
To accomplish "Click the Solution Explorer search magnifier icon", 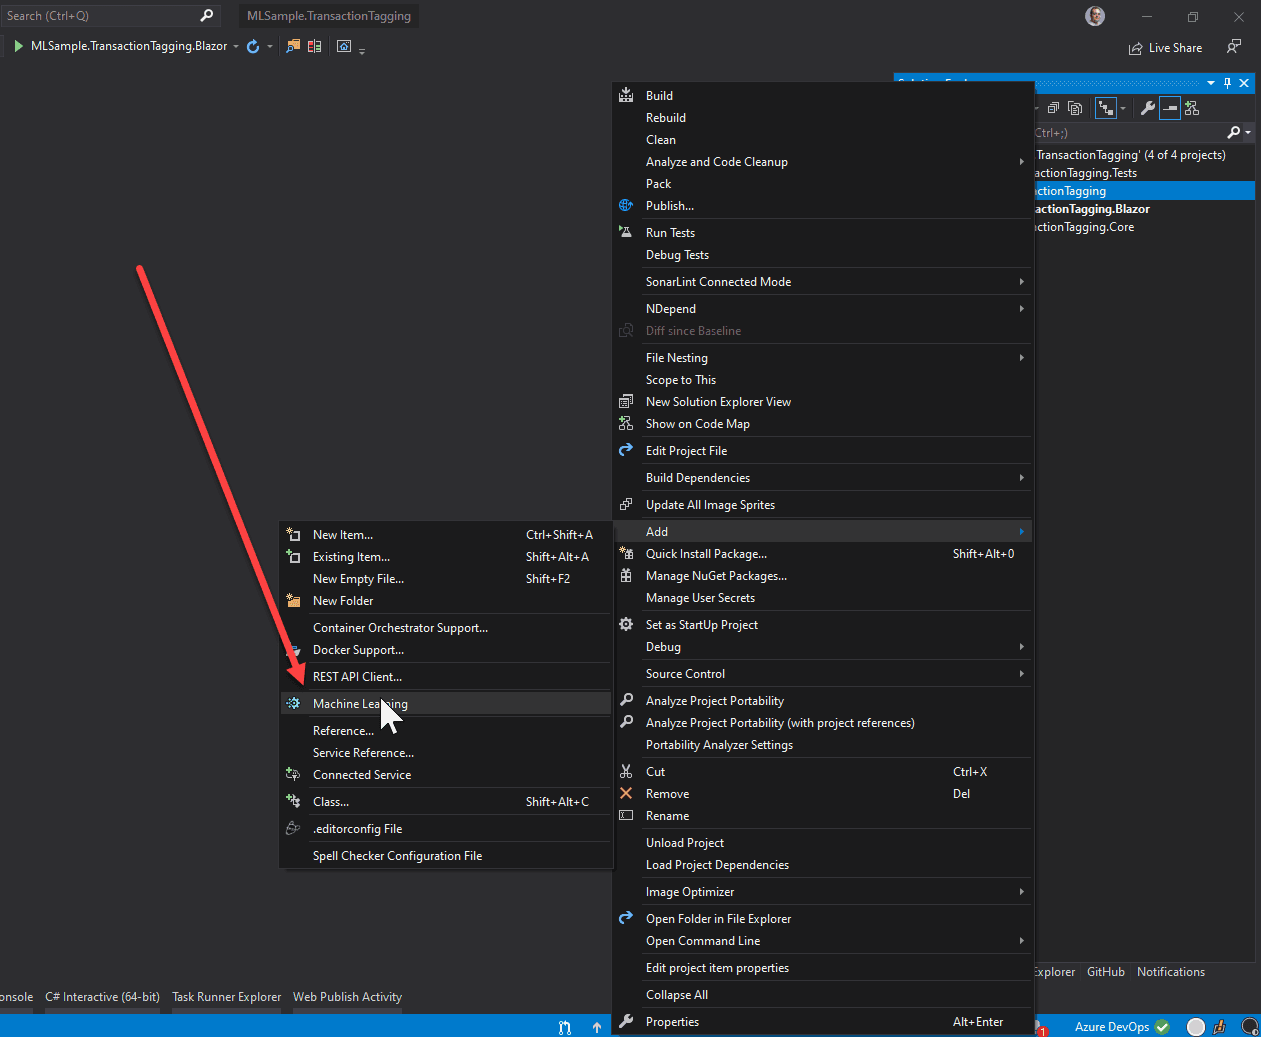I will (1234, 132).
